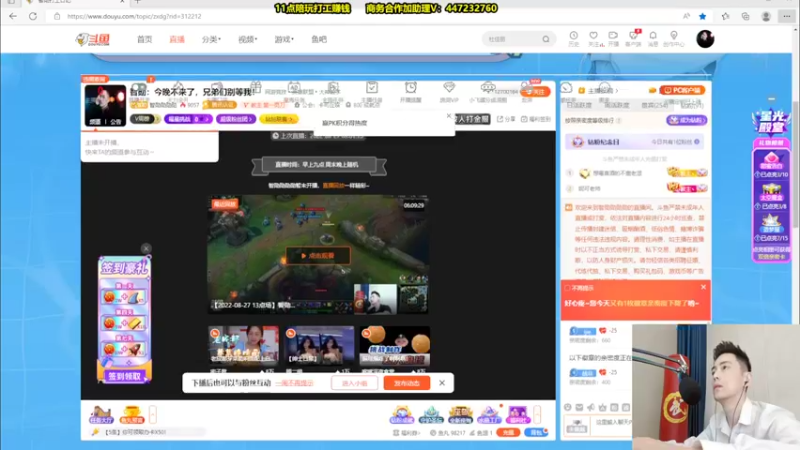
Task: Reload the page with the refresh icon
Action: [x=33, y=16]
